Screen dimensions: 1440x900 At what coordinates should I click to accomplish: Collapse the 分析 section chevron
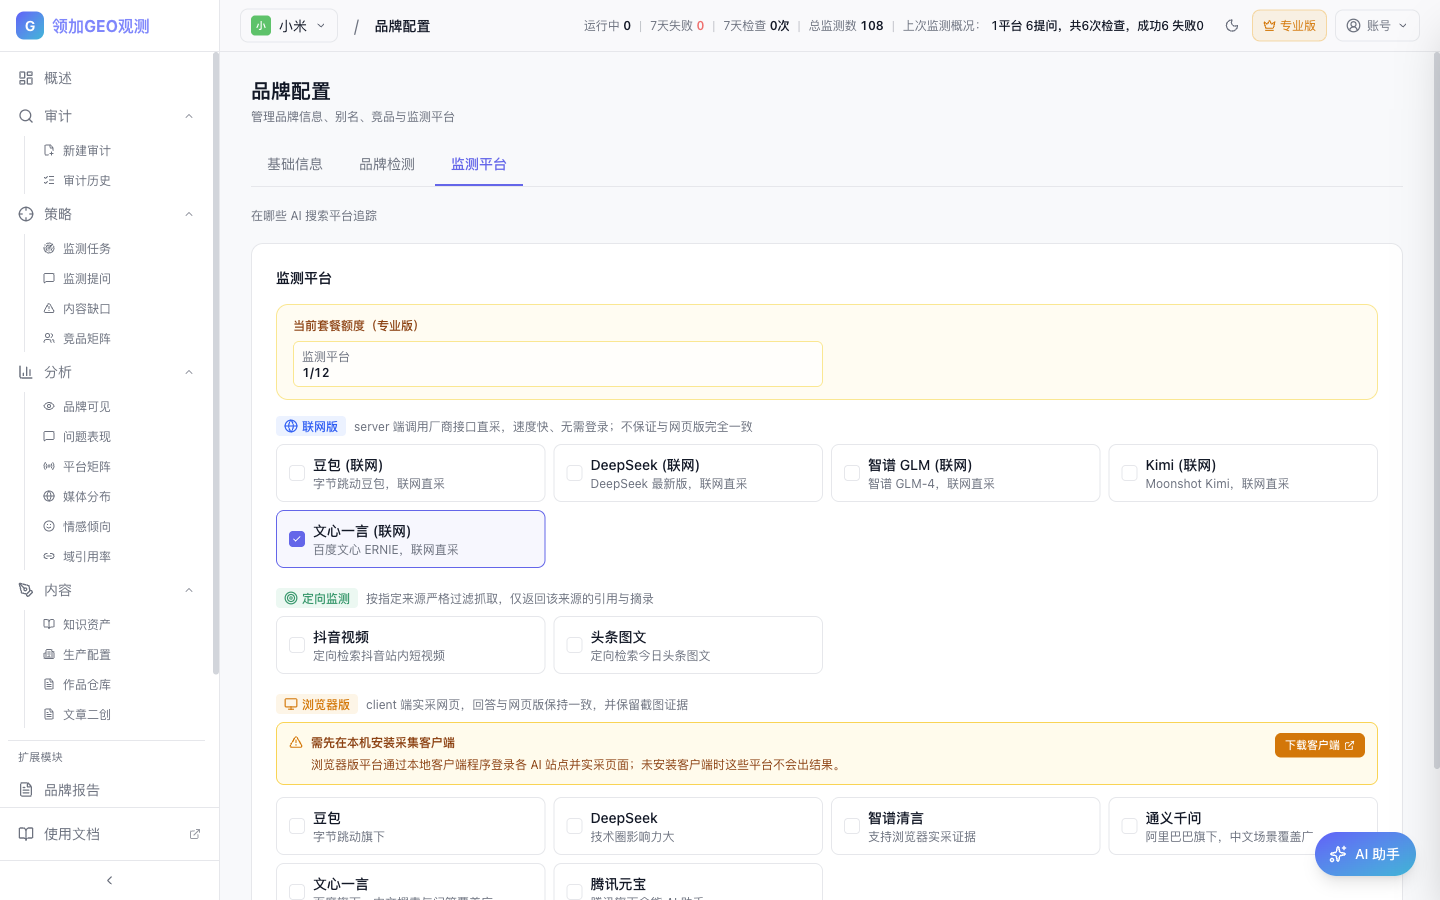[189, 372]
